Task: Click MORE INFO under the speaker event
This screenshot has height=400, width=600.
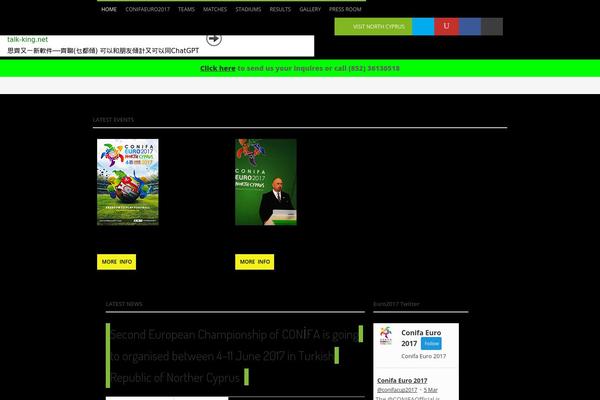Action: [254, 262]
